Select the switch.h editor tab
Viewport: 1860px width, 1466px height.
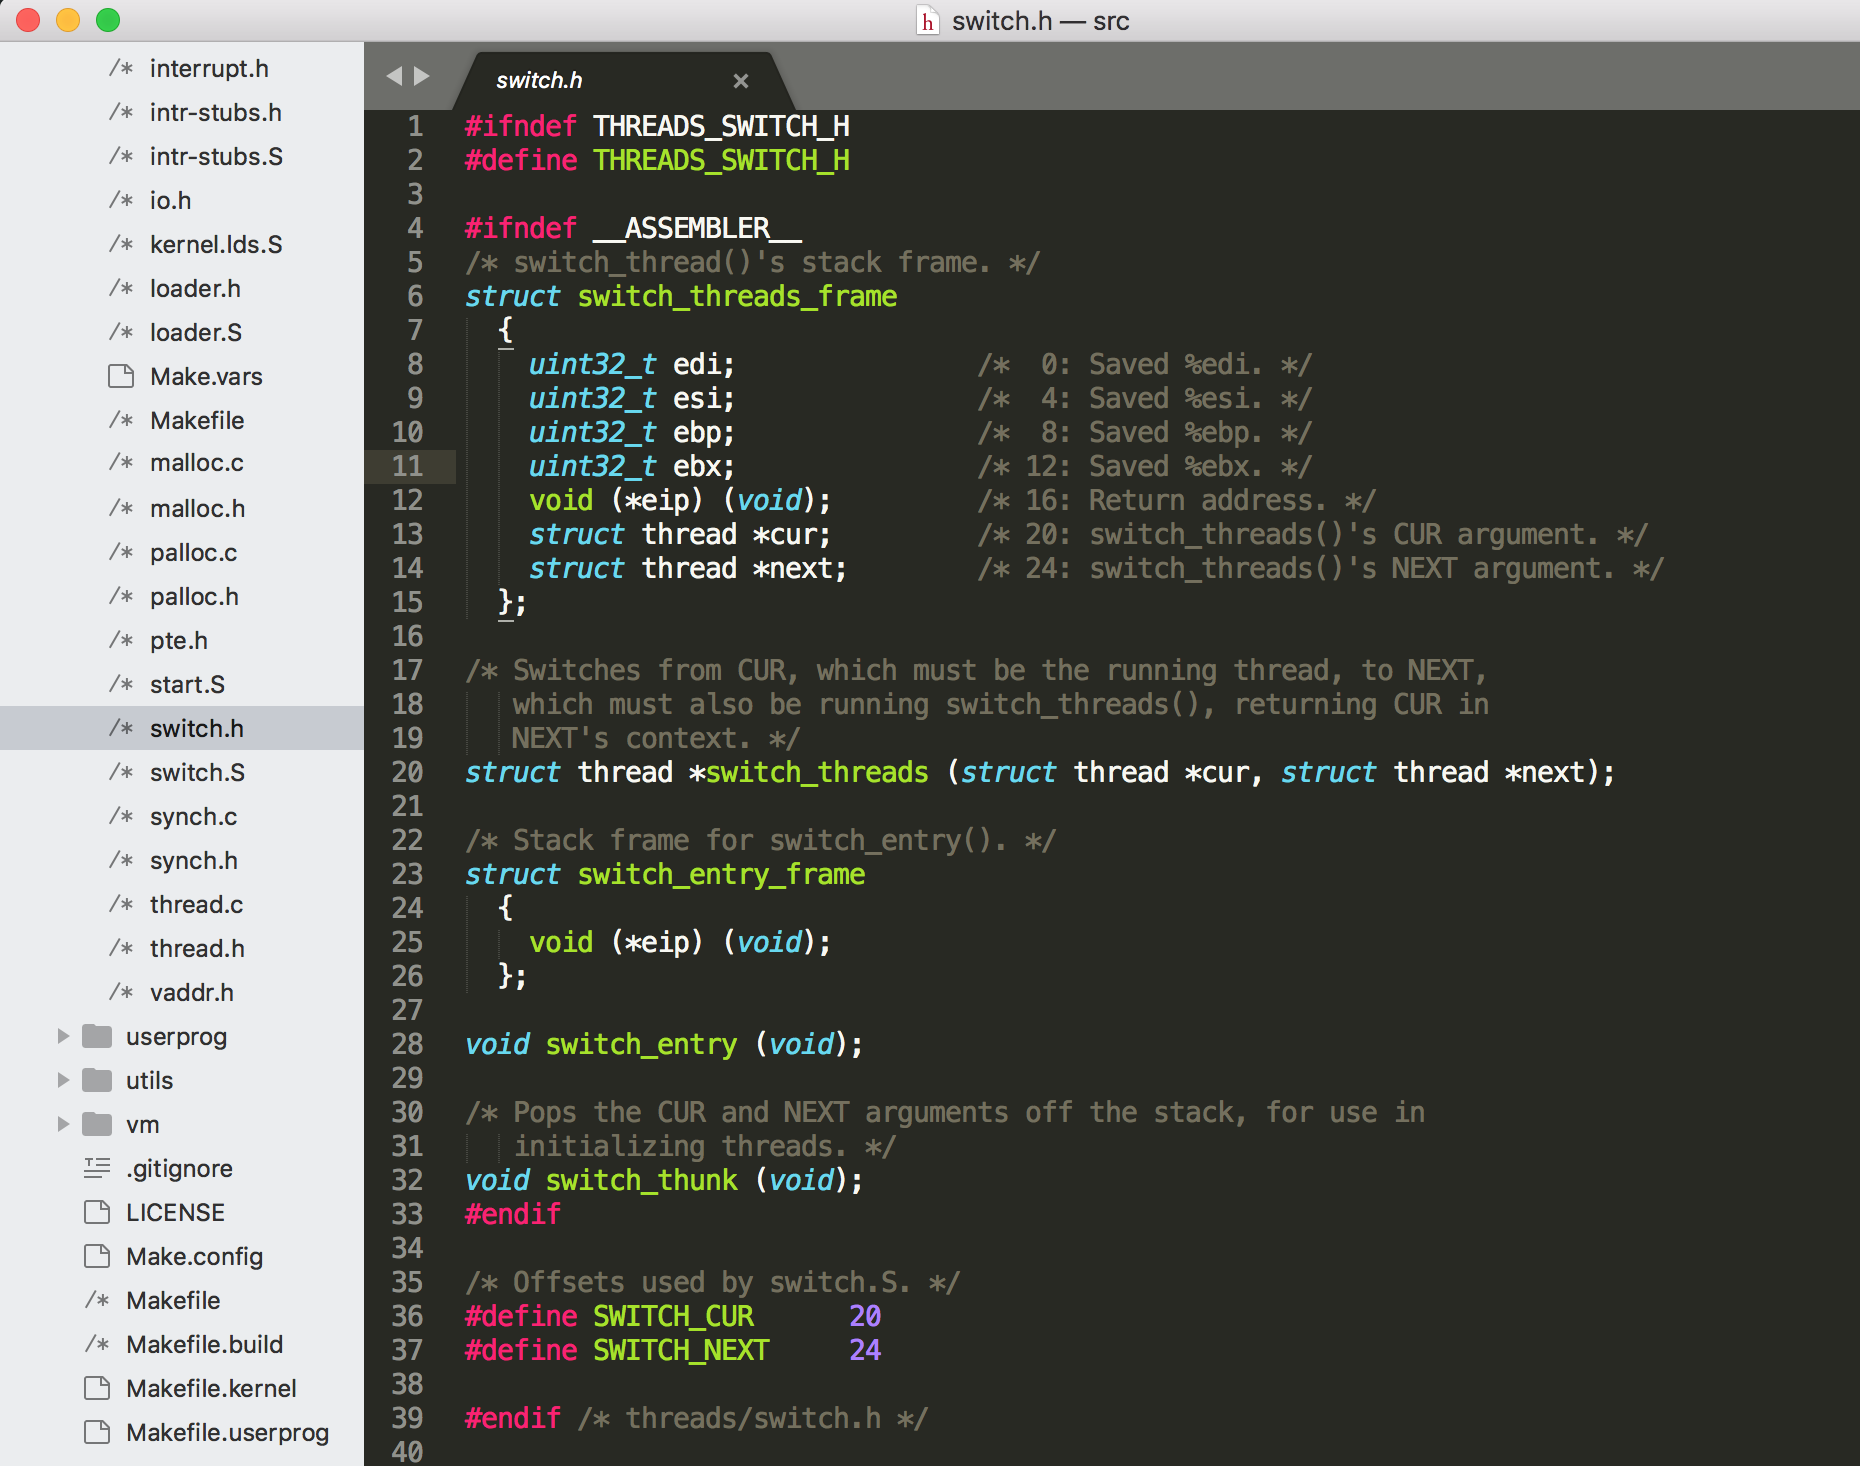click(540, 81)
